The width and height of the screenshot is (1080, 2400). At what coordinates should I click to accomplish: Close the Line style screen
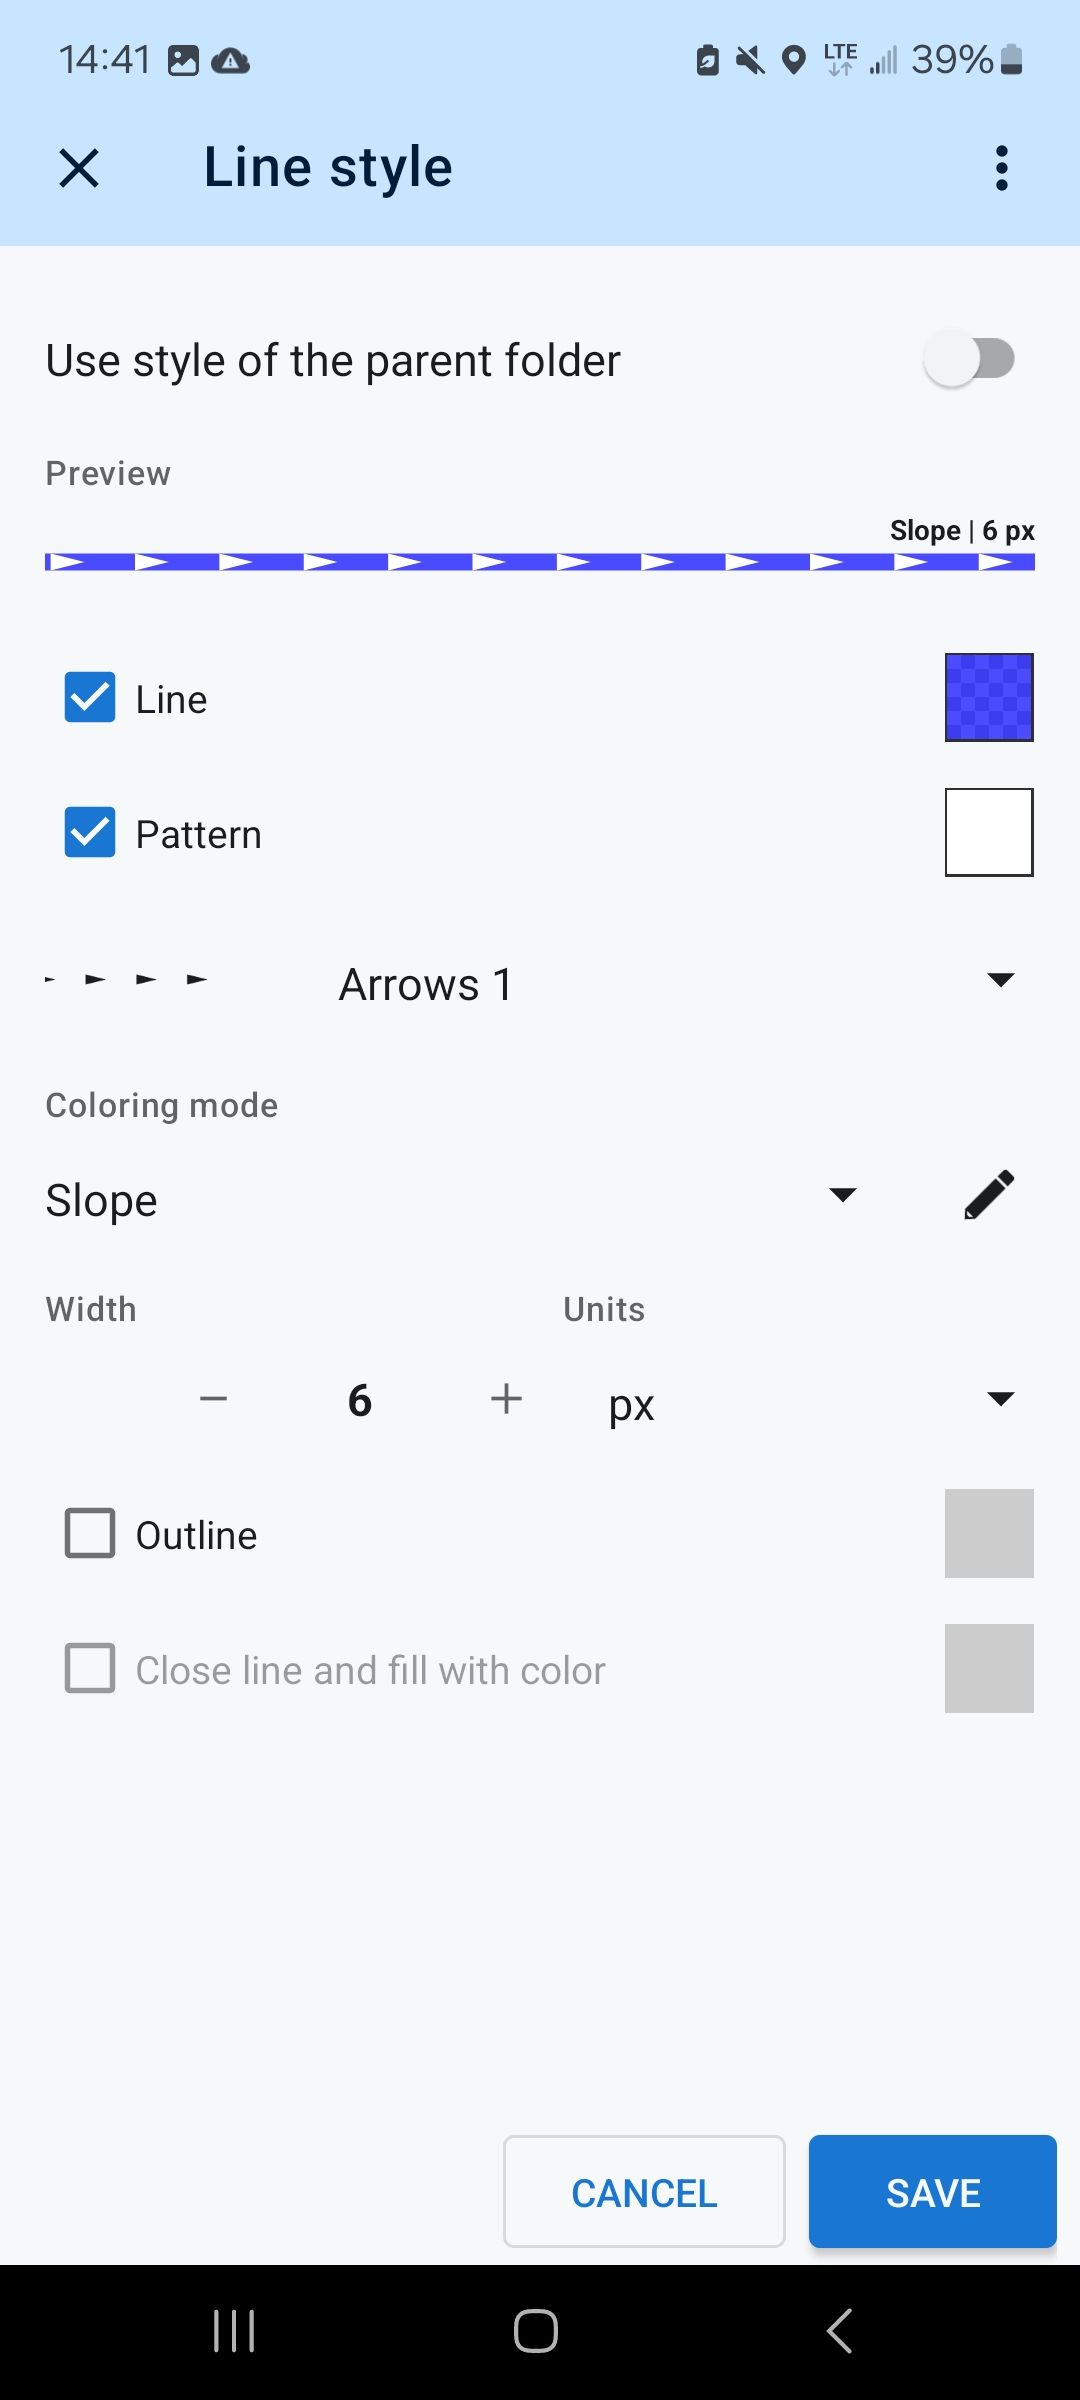pos(79,168)
